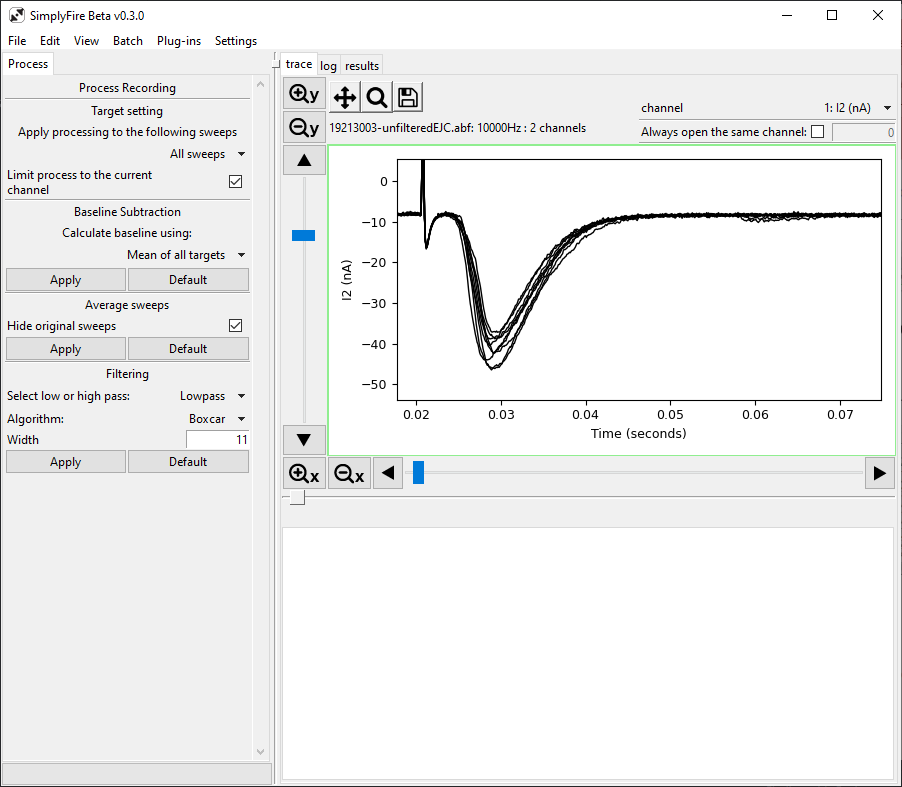Toggle Limit process to current channel checkbox
Screen dimensions: 902x787
(235, 182)
